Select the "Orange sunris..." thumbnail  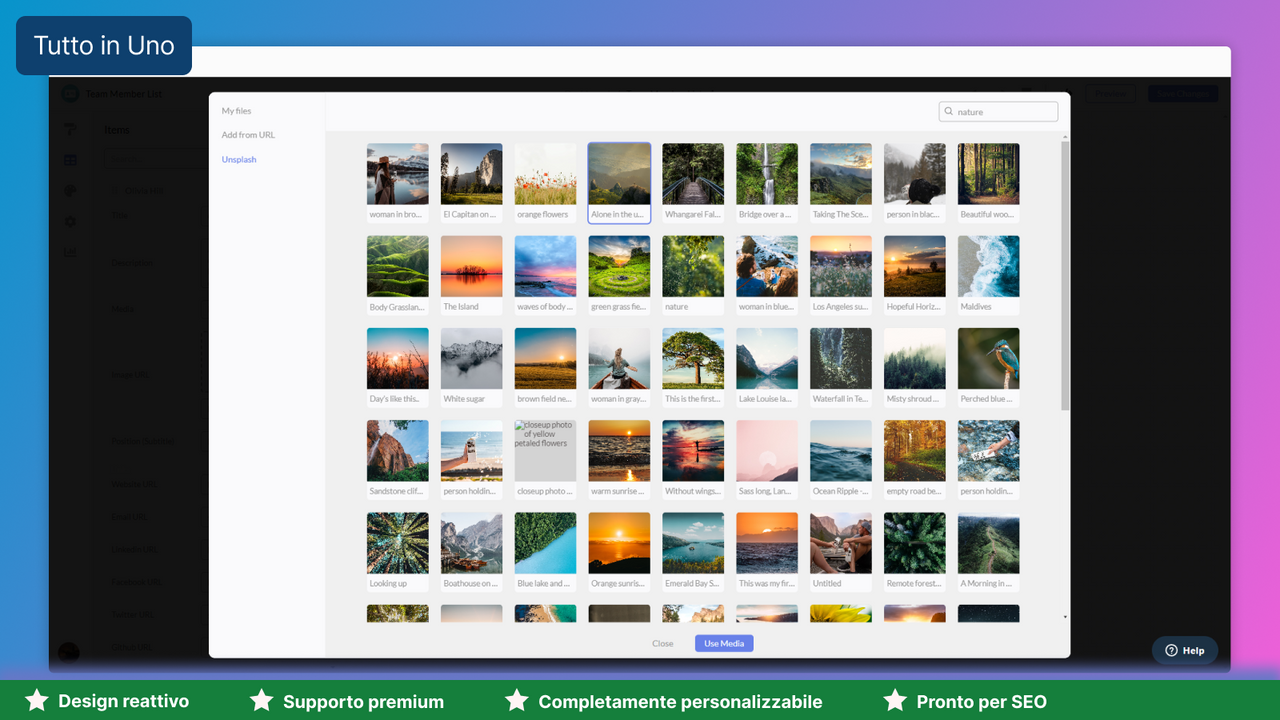point(620,552)
